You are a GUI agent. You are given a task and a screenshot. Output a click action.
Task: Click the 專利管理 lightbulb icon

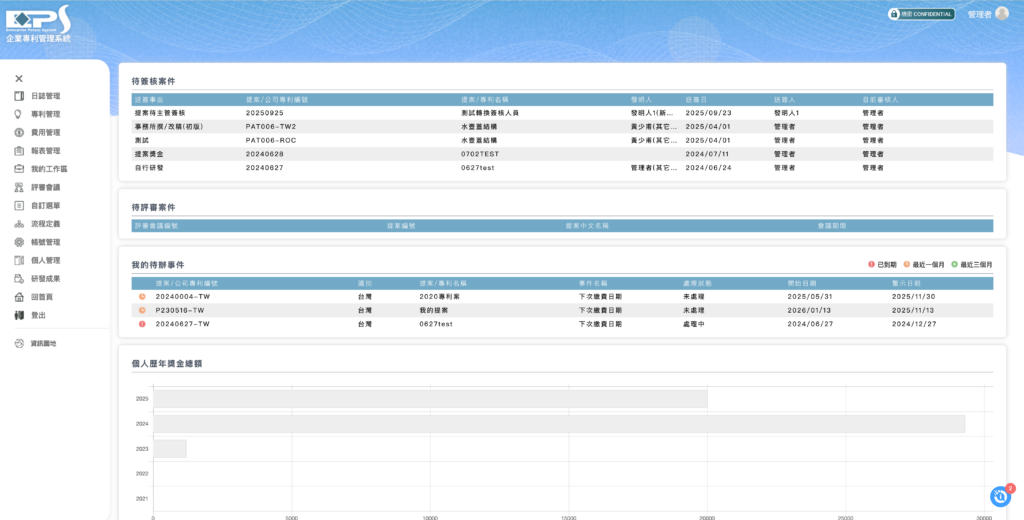point(19,114)
